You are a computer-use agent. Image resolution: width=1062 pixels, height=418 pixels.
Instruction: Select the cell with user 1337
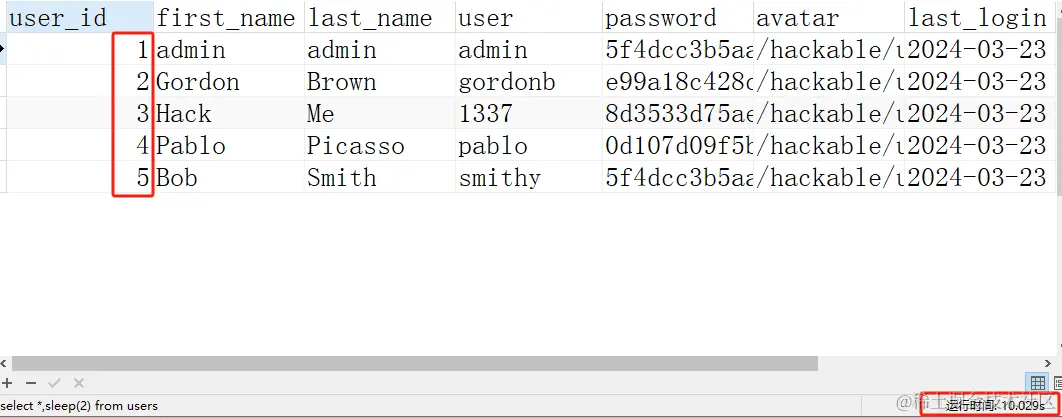tap(485, 114)
